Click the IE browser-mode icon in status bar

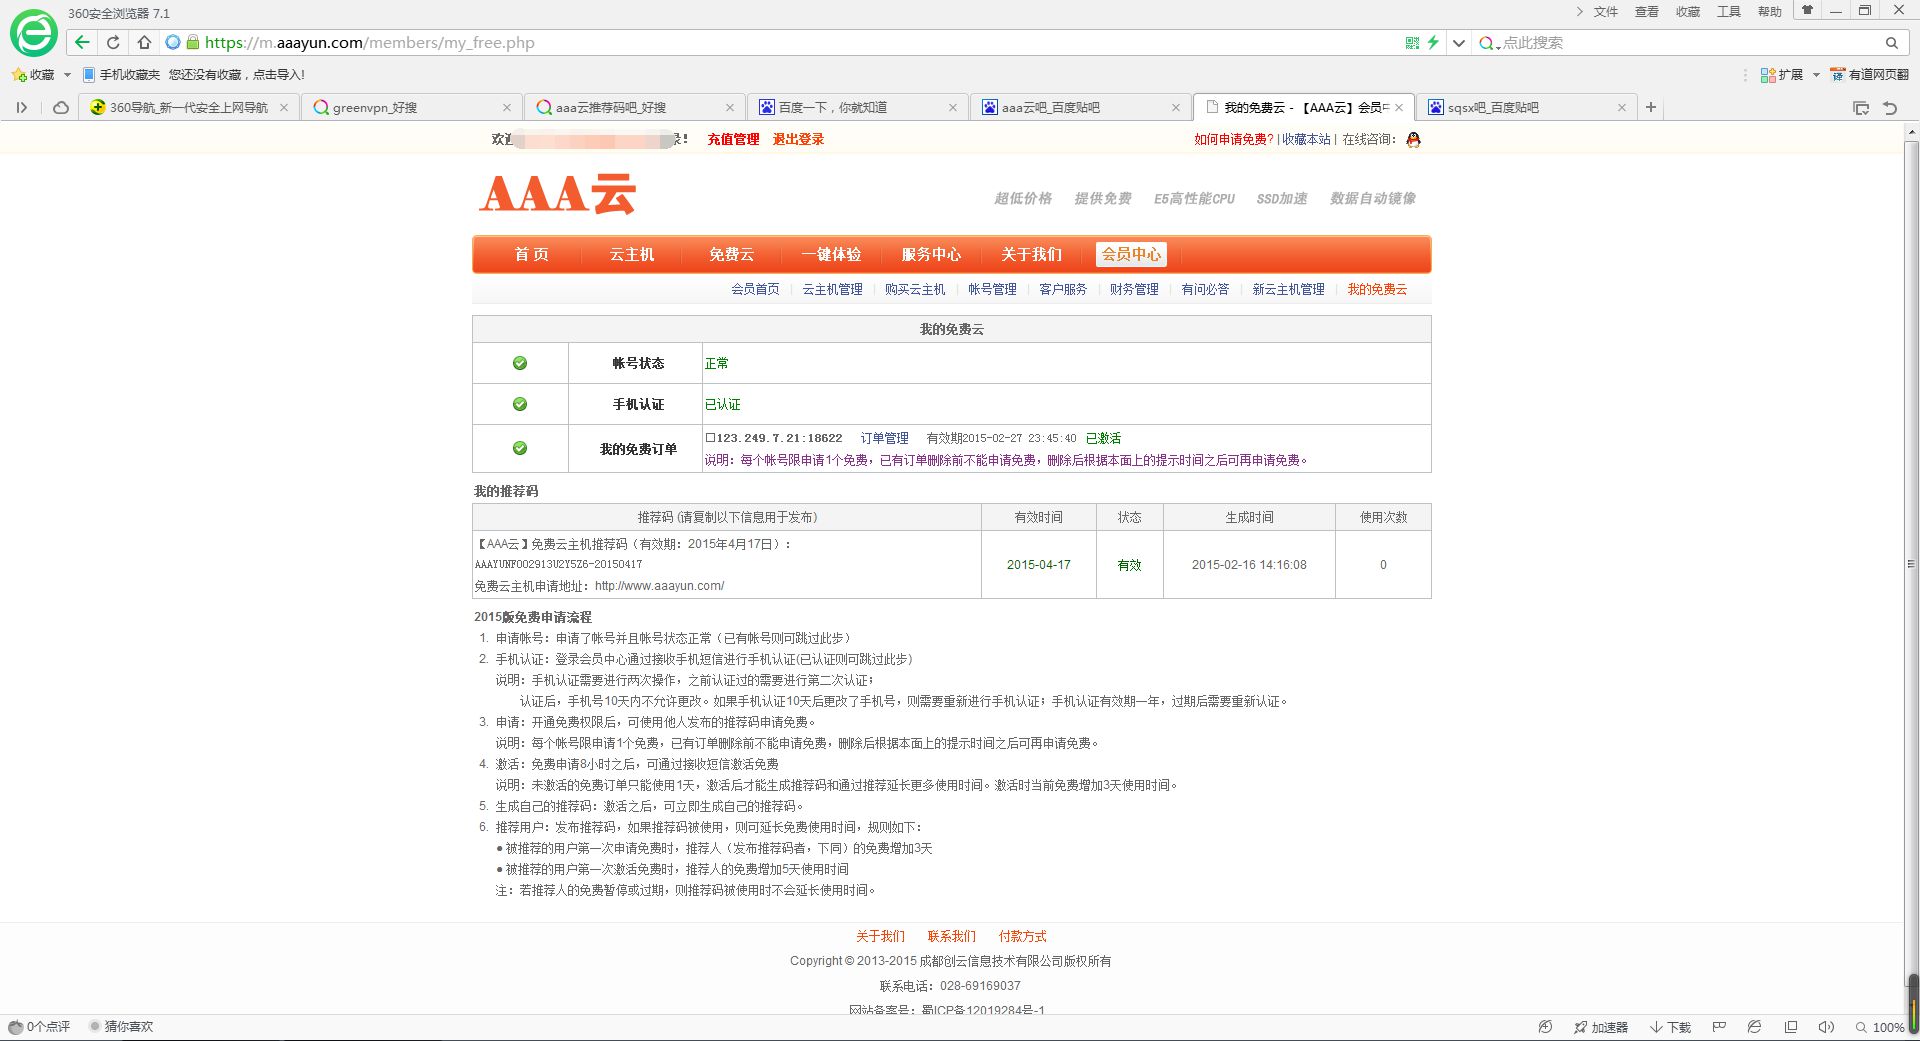[1754, 1027]
